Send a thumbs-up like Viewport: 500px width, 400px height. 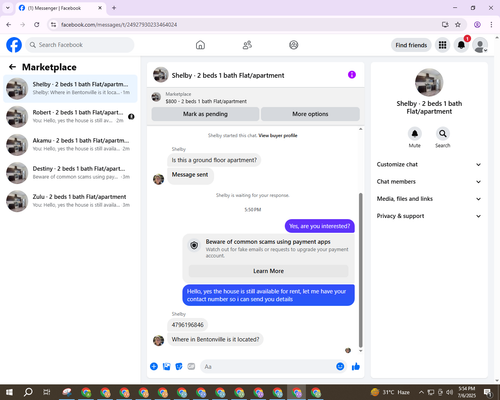pos(356,367)
